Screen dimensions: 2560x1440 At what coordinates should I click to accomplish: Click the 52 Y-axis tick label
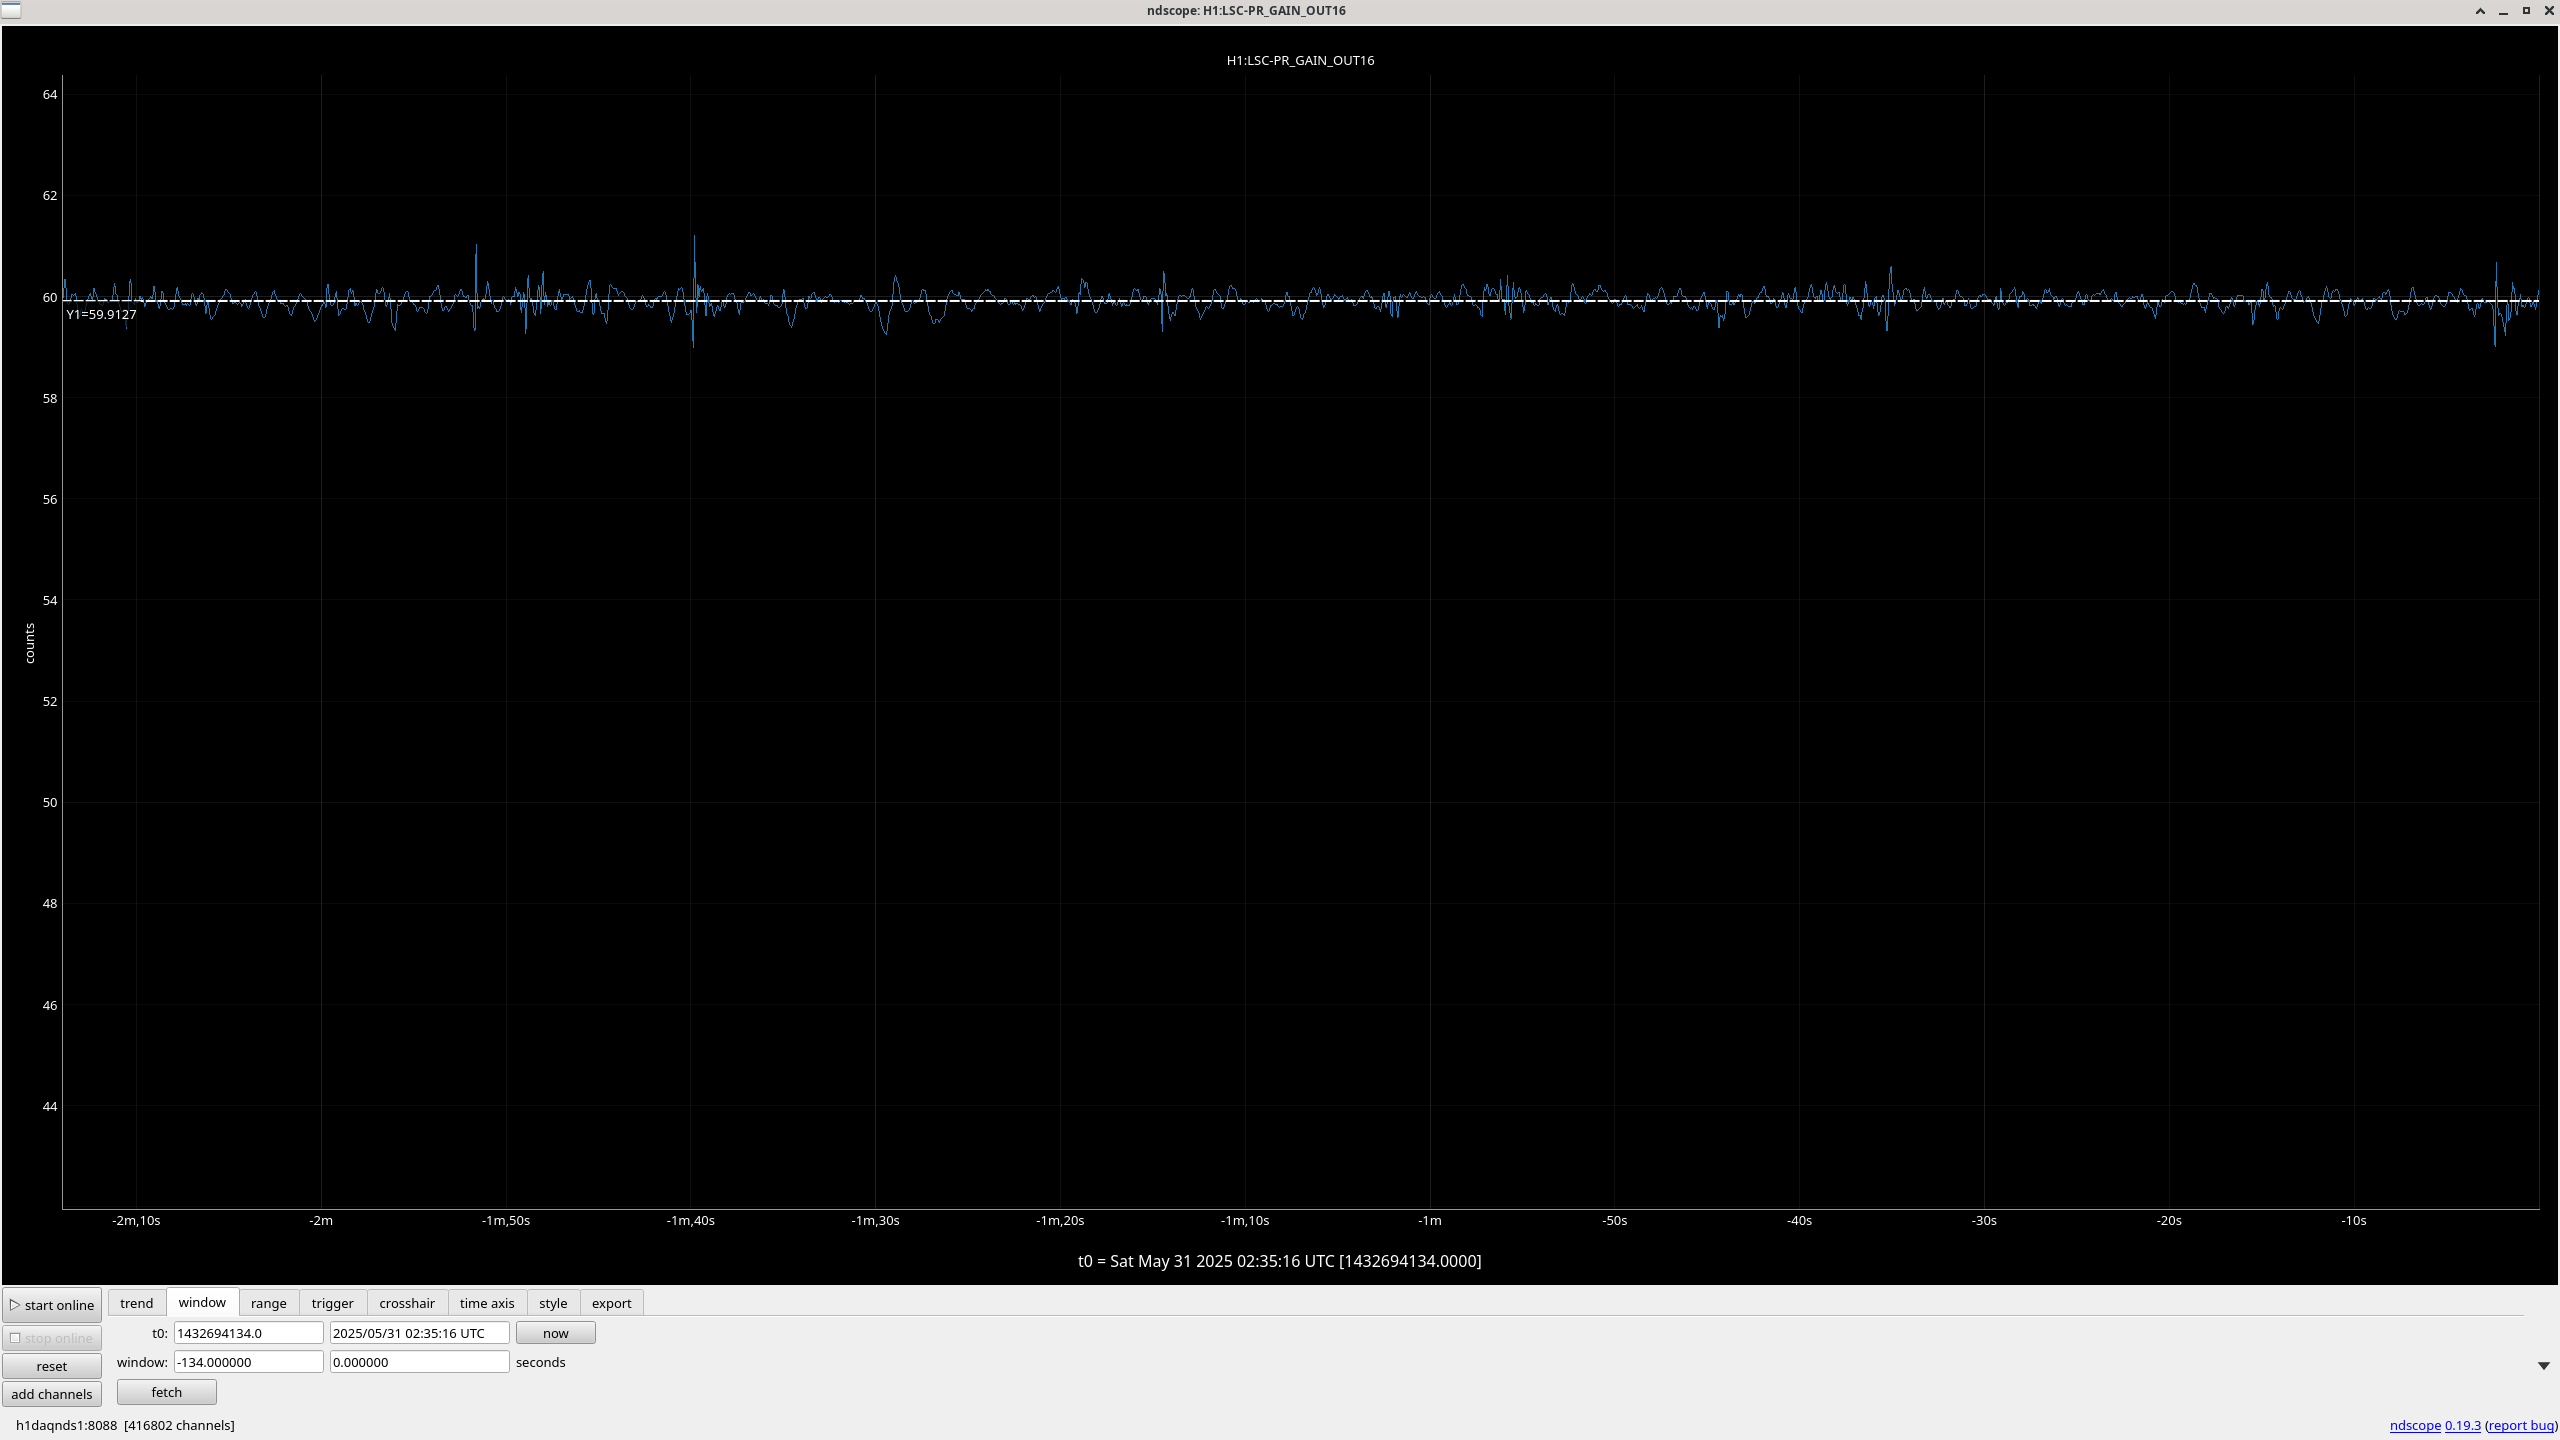[x=50, y=701]
